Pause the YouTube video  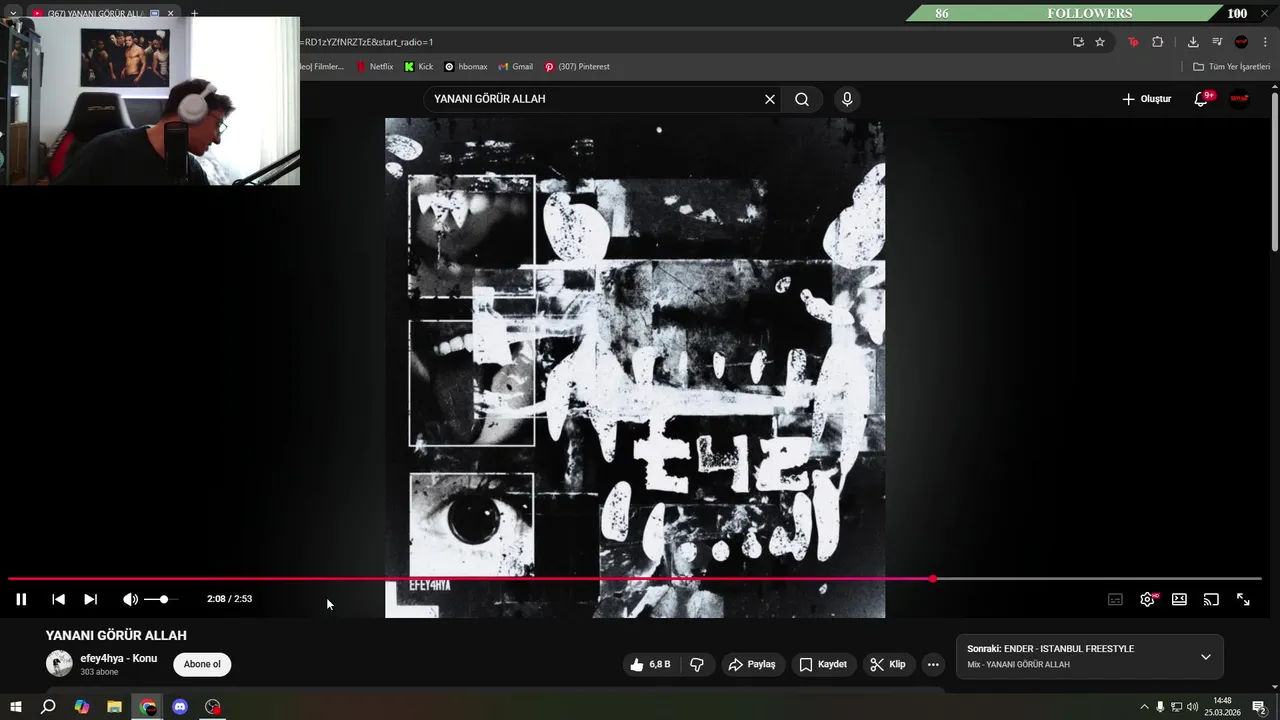coord(21,599)
